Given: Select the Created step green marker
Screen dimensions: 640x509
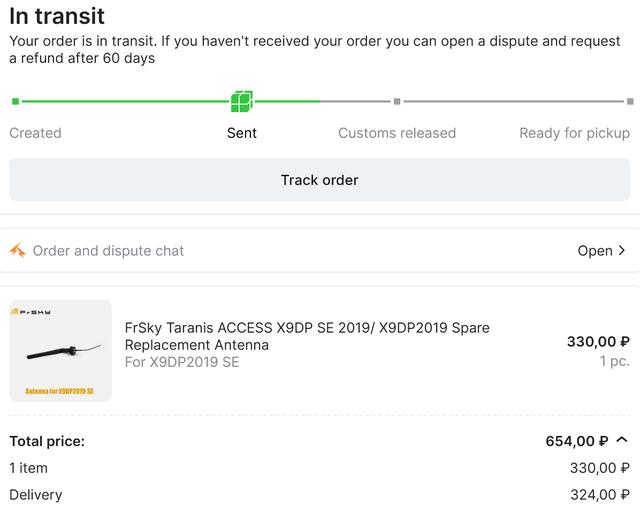Looking at the screenshot, I should pos(15,101).
